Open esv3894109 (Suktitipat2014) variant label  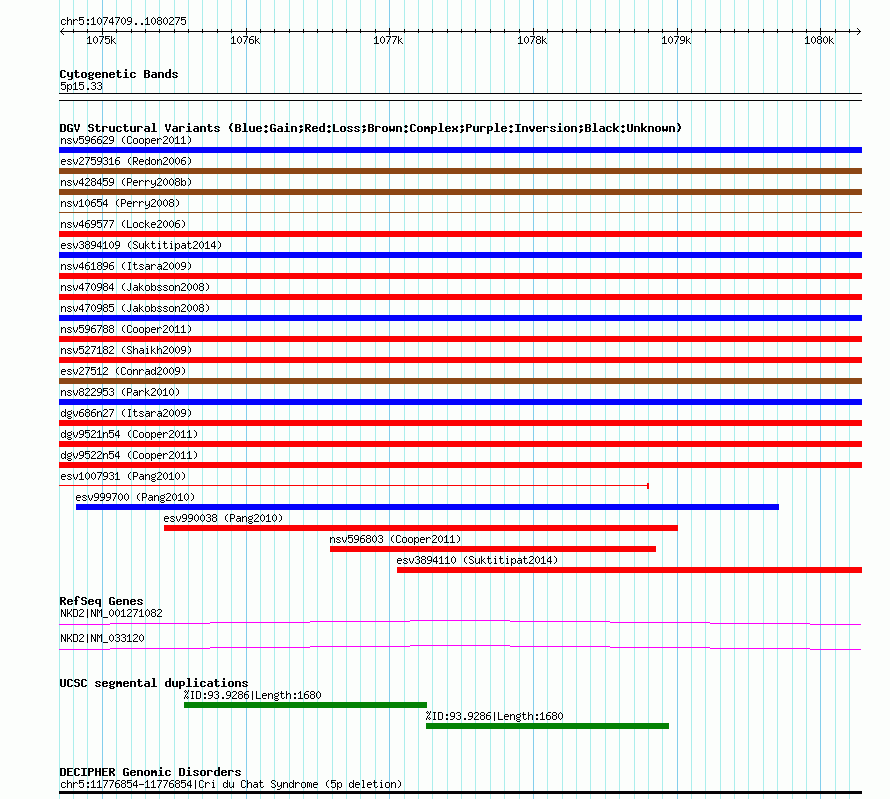(x=141, y=245)
